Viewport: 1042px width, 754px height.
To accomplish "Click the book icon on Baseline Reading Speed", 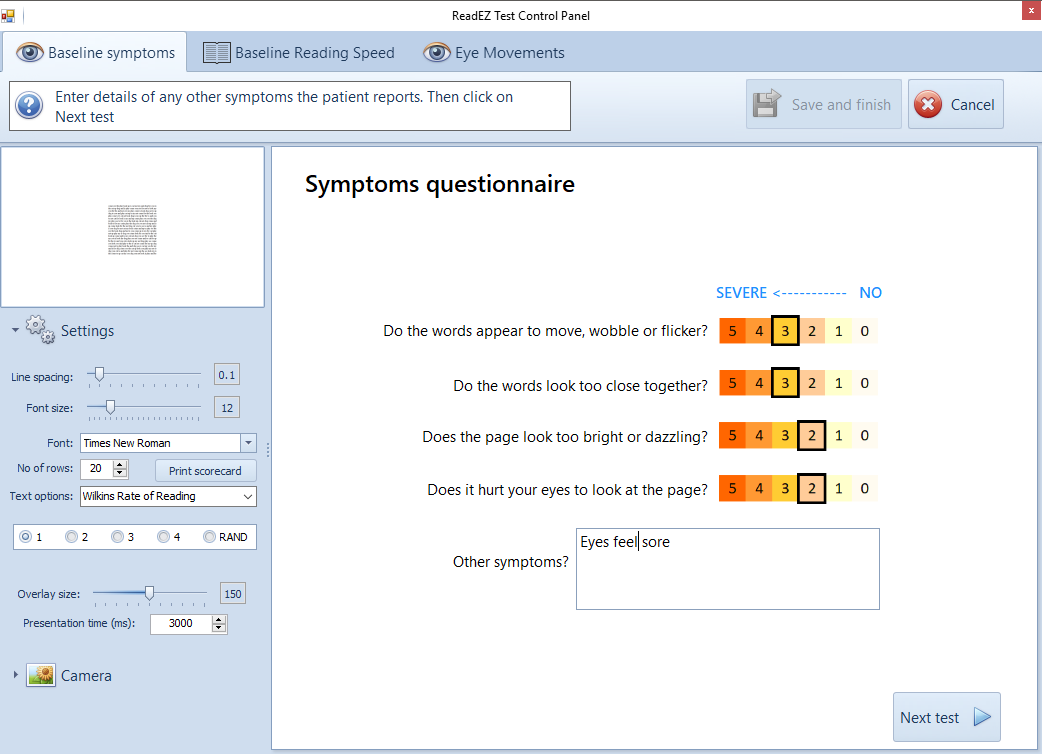I will point(216,53).
